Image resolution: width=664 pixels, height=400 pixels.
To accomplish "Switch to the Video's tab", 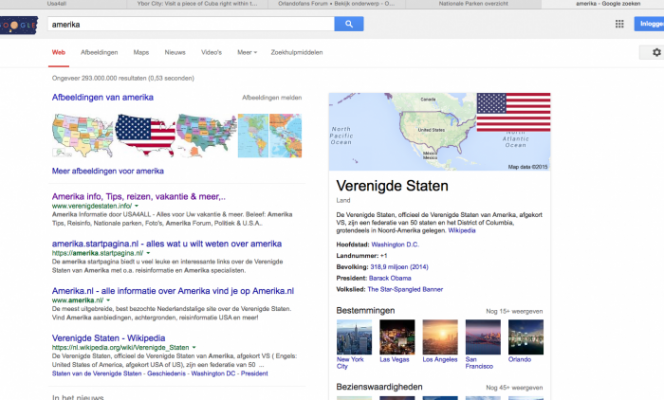I will point(211,52).
